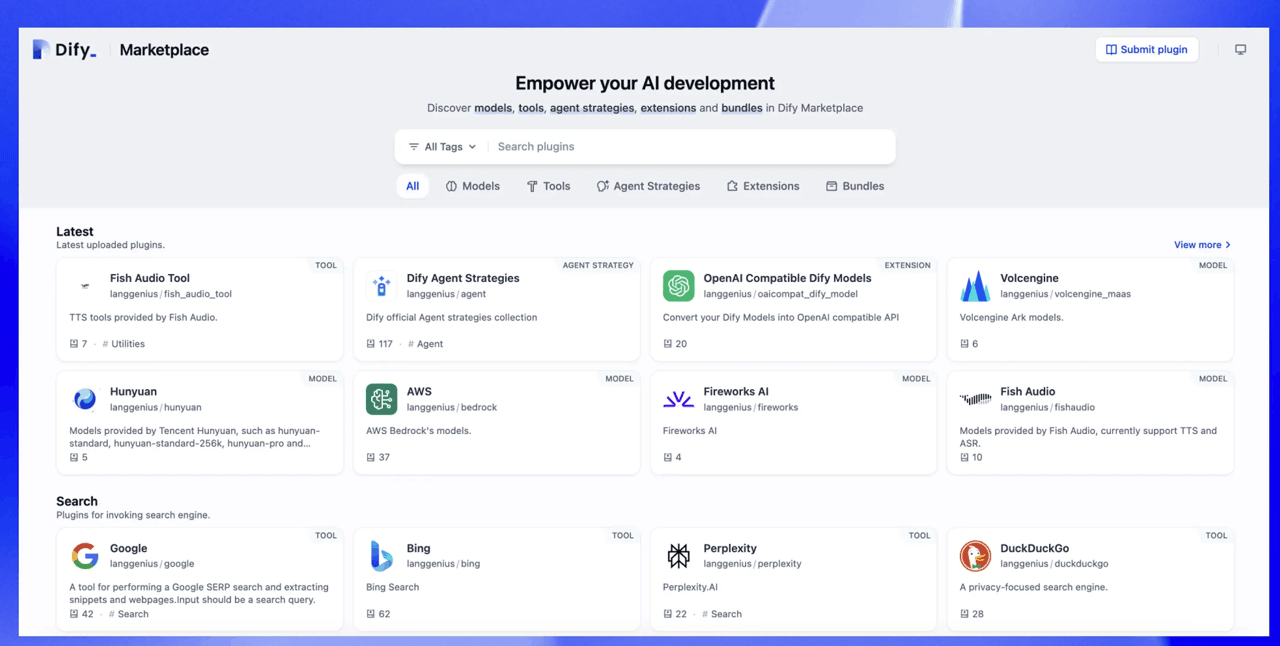Click the Dify Agent Strategies icon
1280x646 pixels.
click(382, 286)
